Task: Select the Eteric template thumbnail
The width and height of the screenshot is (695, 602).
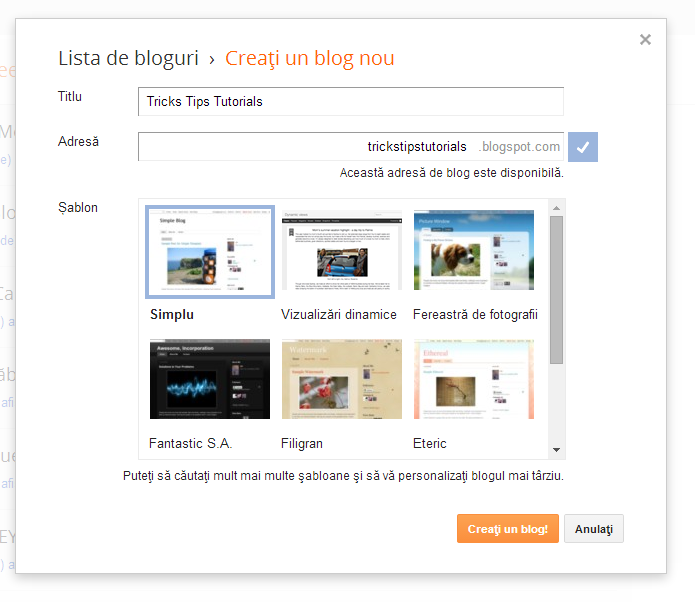Action: [x=474, y=379]
